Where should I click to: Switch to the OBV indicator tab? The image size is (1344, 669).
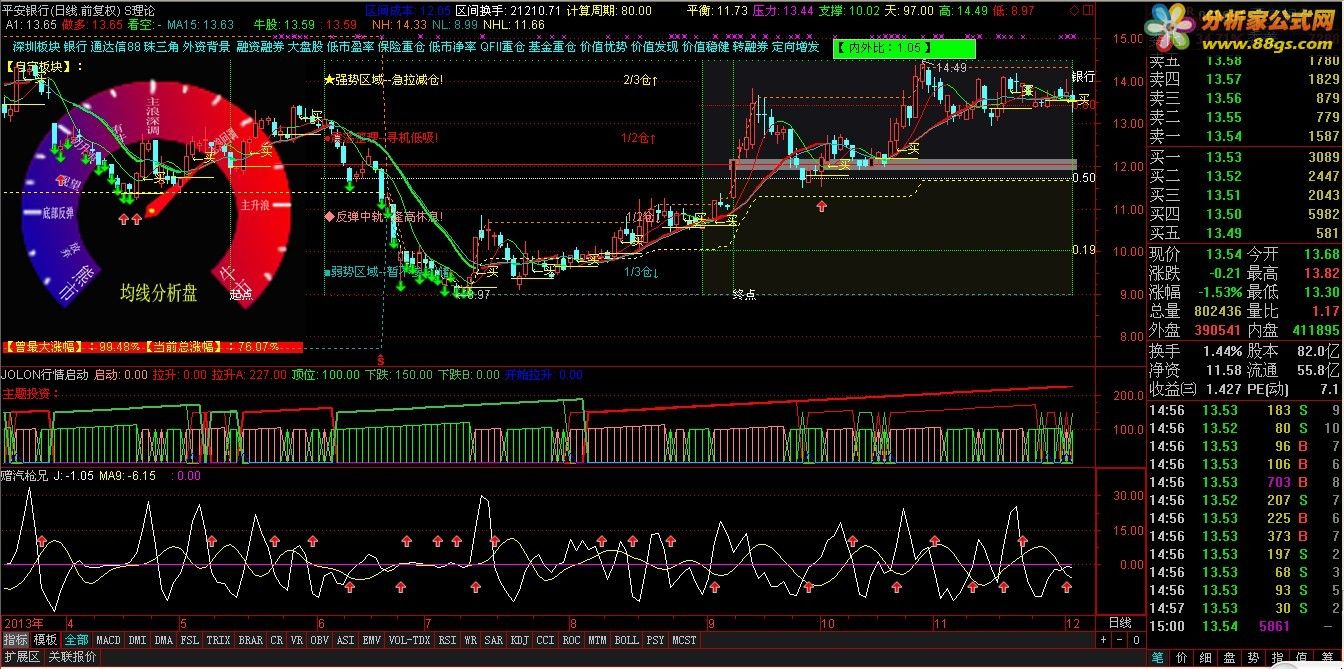(x=320, y=640)
